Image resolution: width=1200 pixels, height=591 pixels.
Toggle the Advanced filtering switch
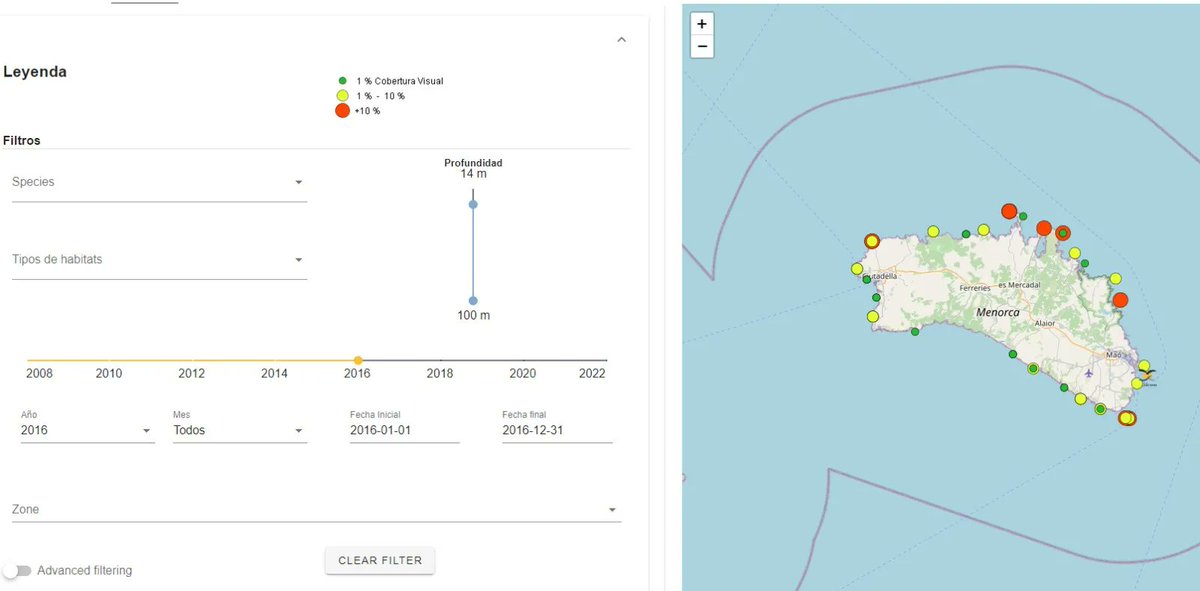pos(17,571)
